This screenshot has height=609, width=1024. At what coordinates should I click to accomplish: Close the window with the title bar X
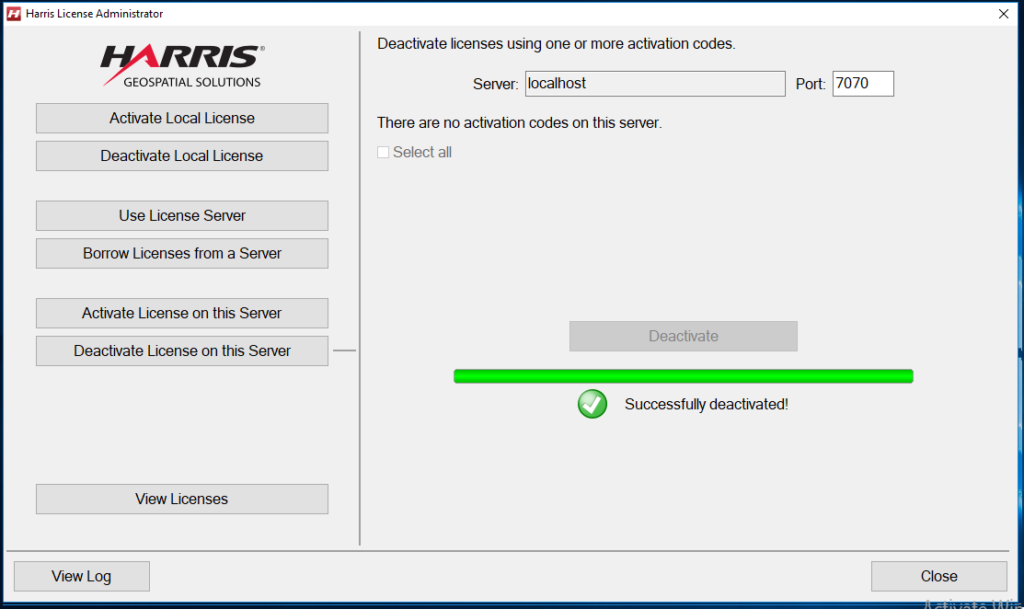[x=1004, y=14]
